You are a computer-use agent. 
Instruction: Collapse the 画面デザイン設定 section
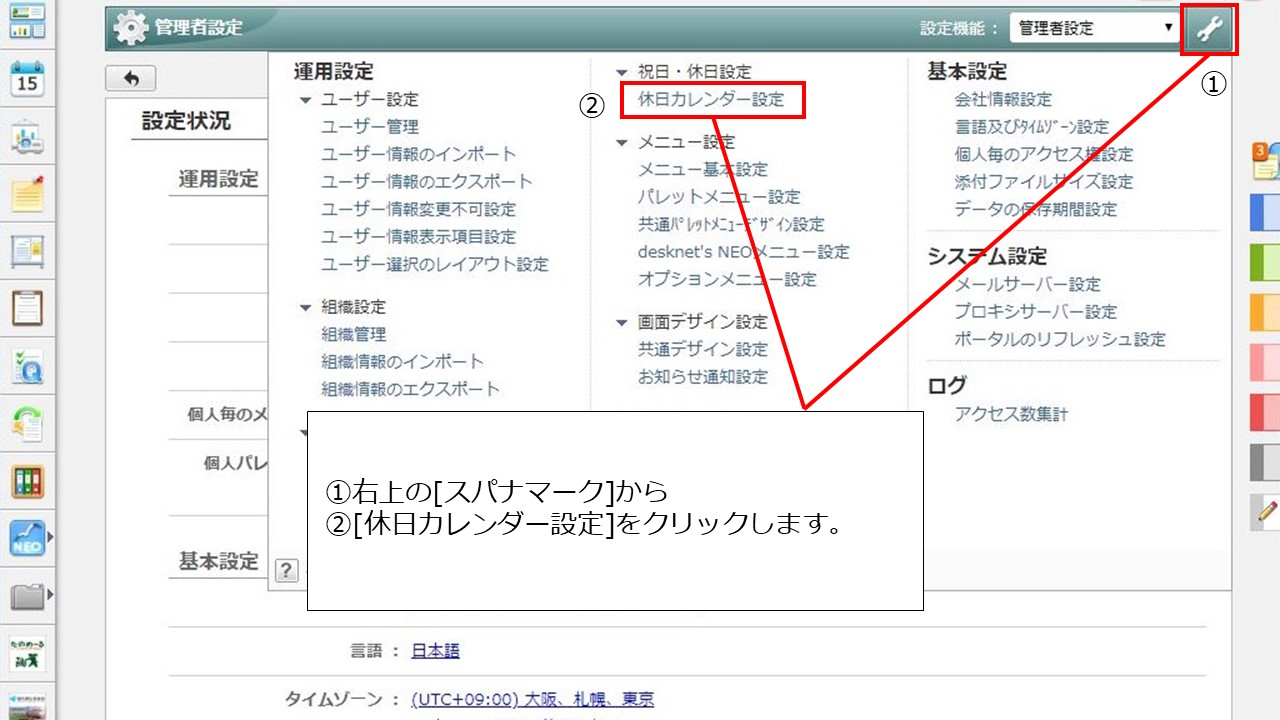(622, 323)
